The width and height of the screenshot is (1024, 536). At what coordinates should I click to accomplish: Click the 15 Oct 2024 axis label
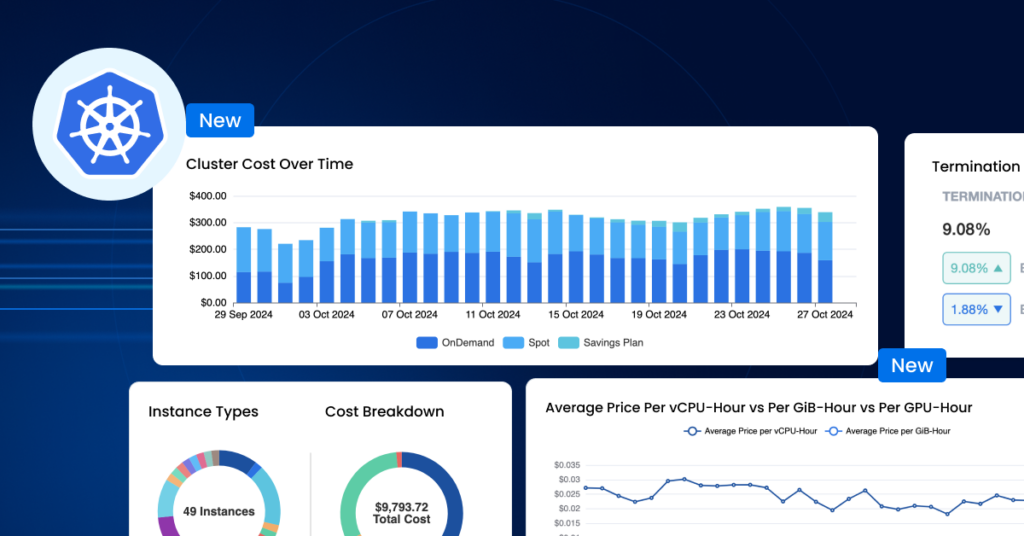point(576,315)
